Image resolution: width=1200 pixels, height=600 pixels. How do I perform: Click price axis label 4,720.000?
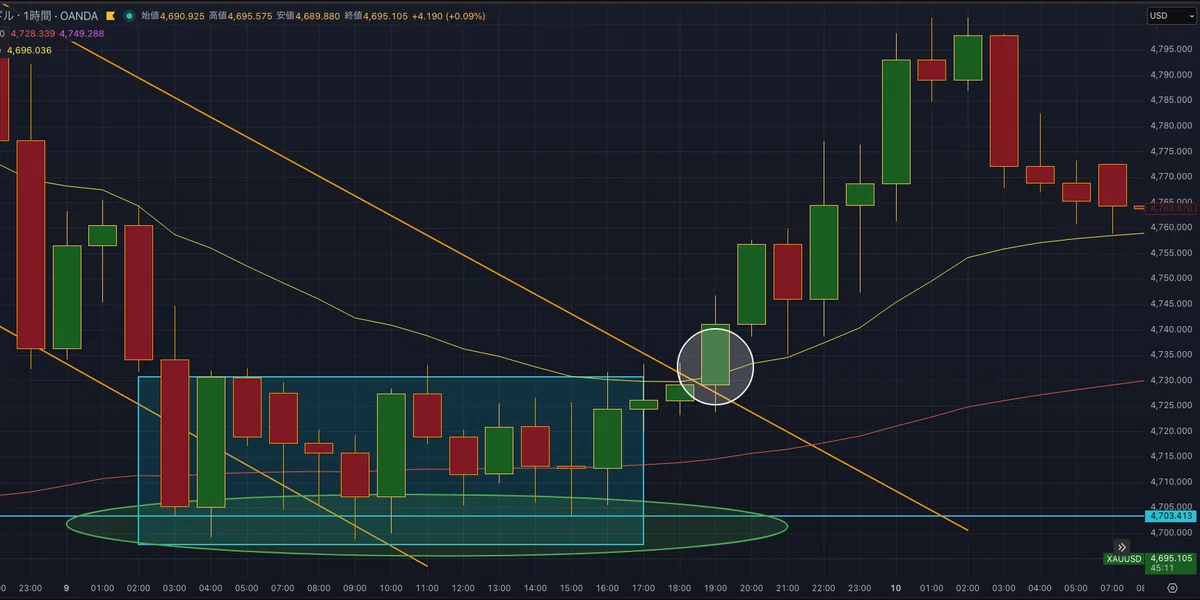pyautogui.click(x=1170, y=431)
